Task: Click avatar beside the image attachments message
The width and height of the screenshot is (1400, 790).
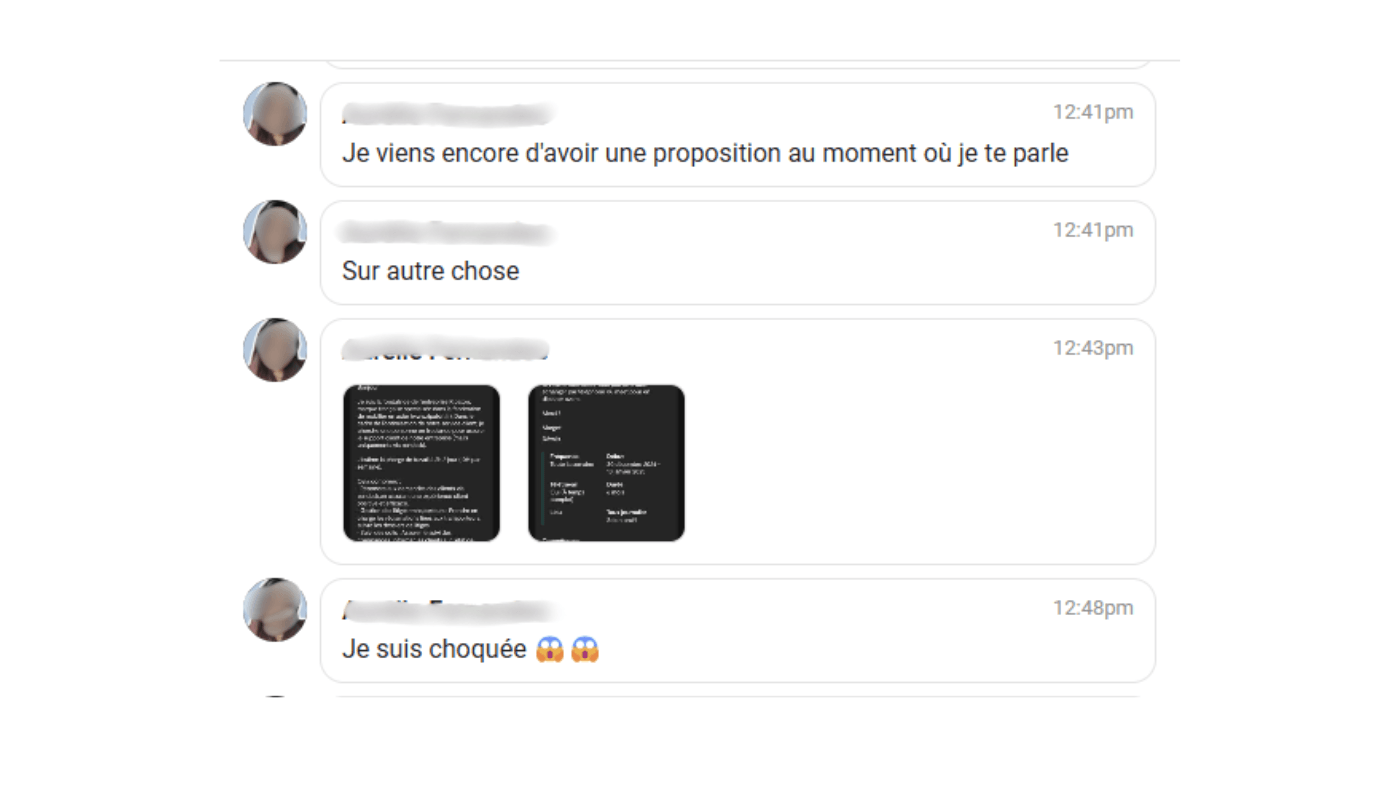Action: [275, 350]
